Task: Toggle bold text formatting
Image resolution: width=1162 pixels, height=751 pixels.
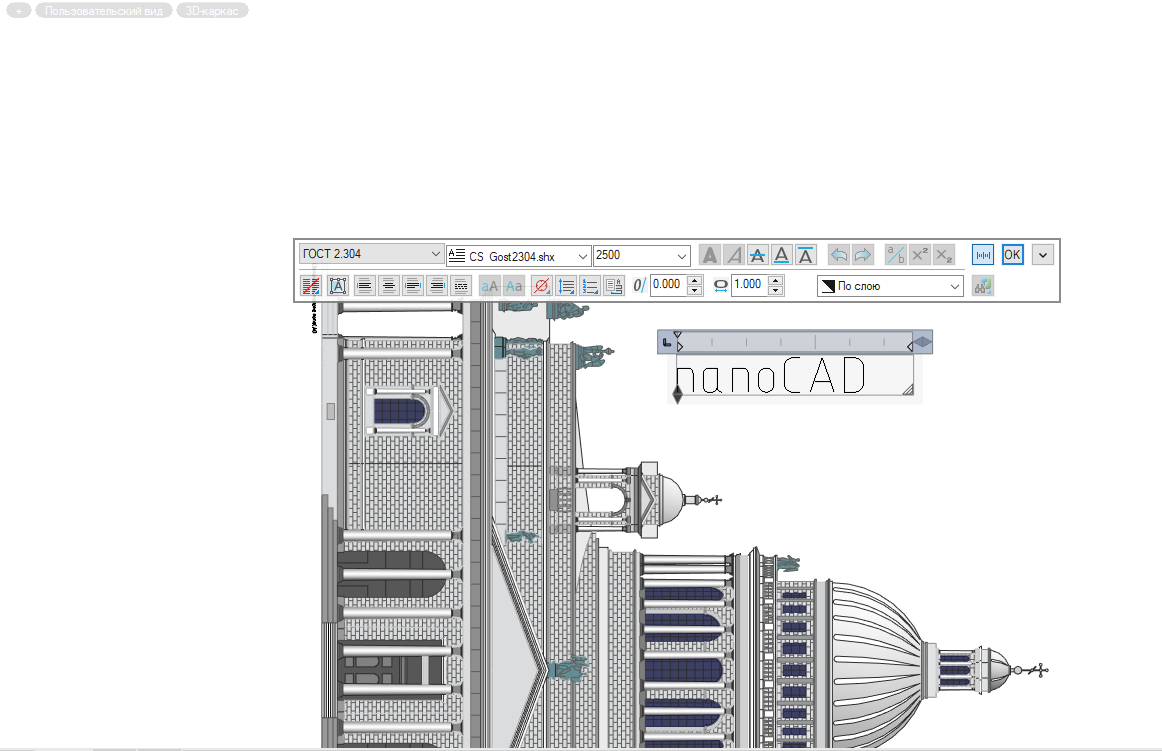Action: pos(709,255)
